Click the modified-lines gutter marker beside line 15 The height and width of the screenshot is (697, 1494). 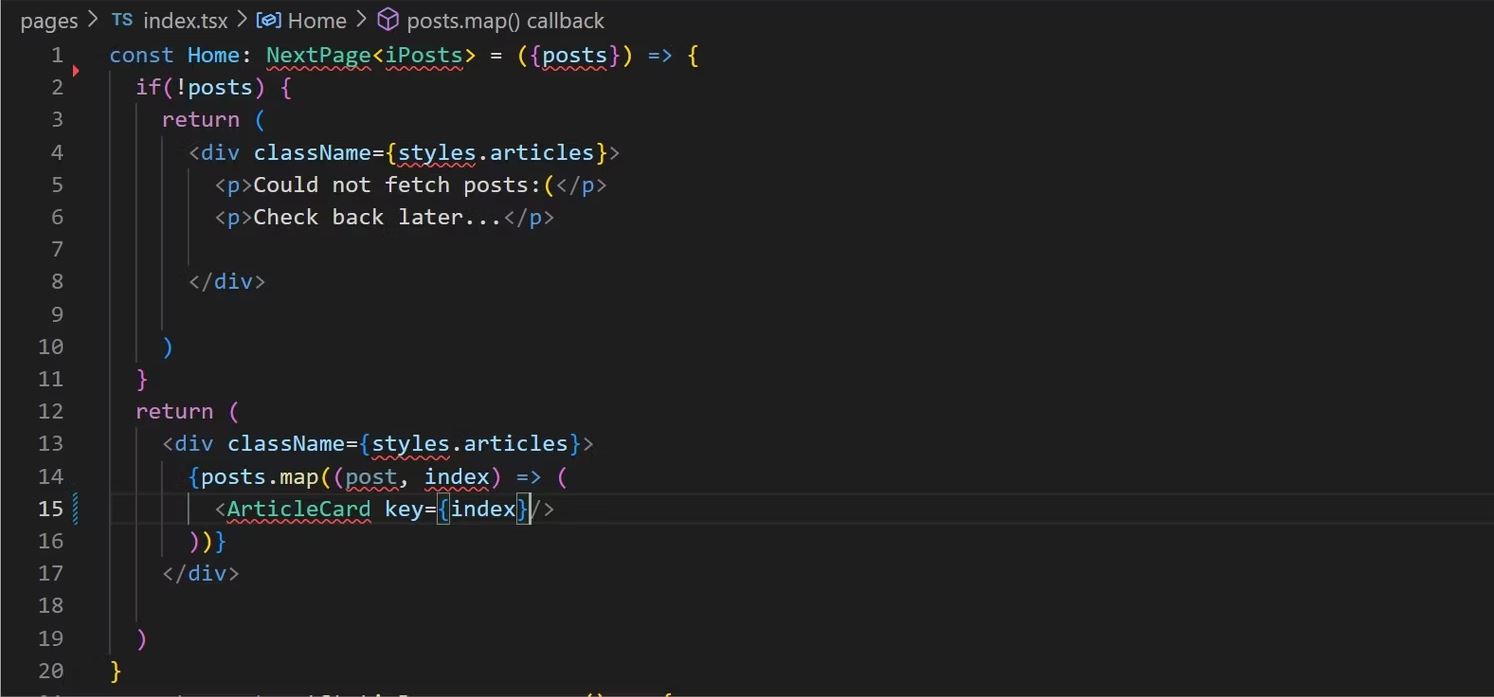coord(75,509)
